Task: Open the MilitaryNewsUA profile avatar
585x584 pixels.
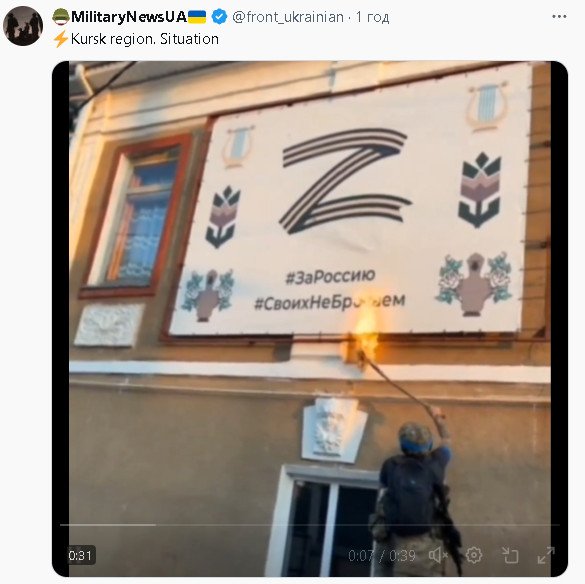Action: click(23, 26)
